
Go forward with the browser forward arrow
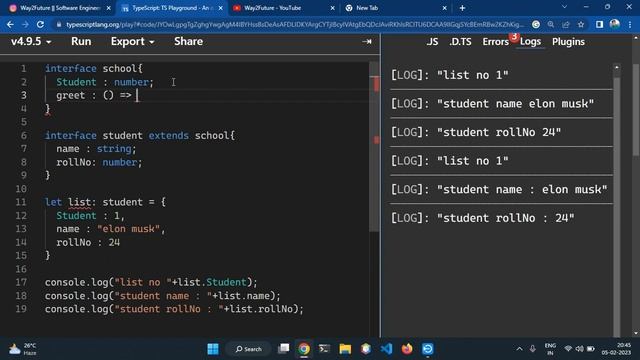(x=25, y=24)
